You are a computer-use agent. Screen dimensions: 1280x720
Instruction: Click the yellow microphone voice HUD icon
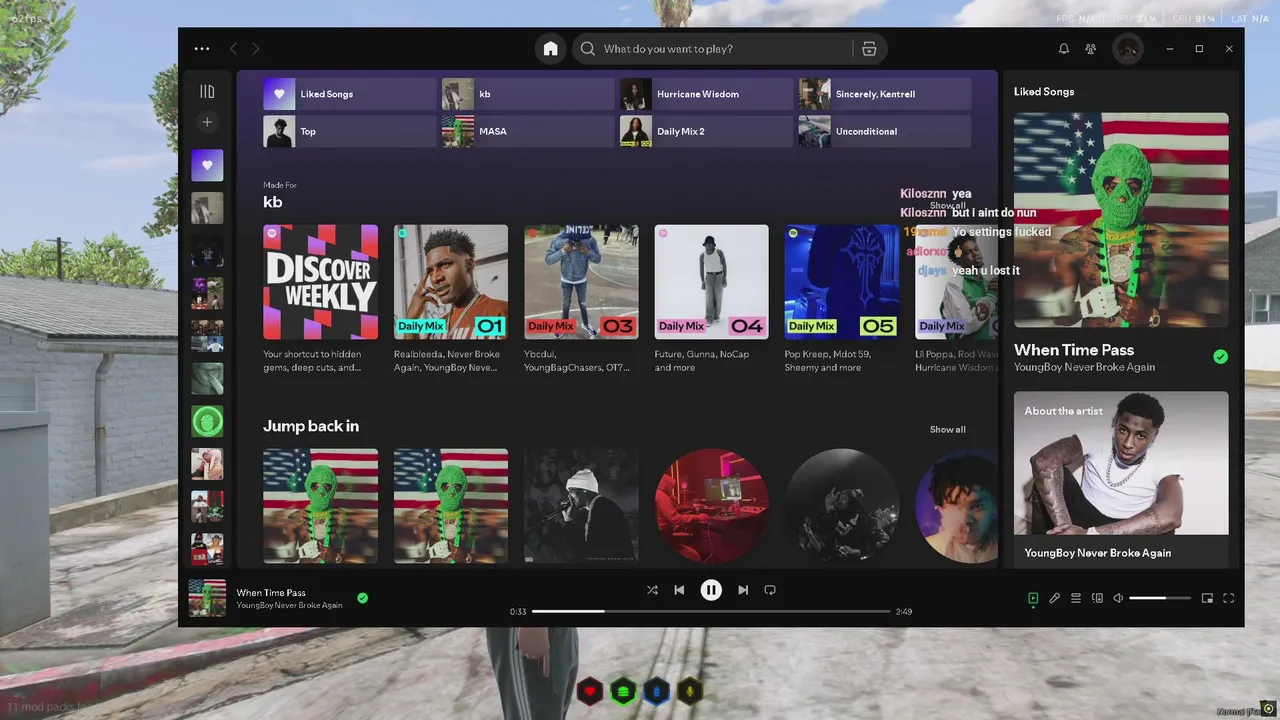tap(689, 691)
